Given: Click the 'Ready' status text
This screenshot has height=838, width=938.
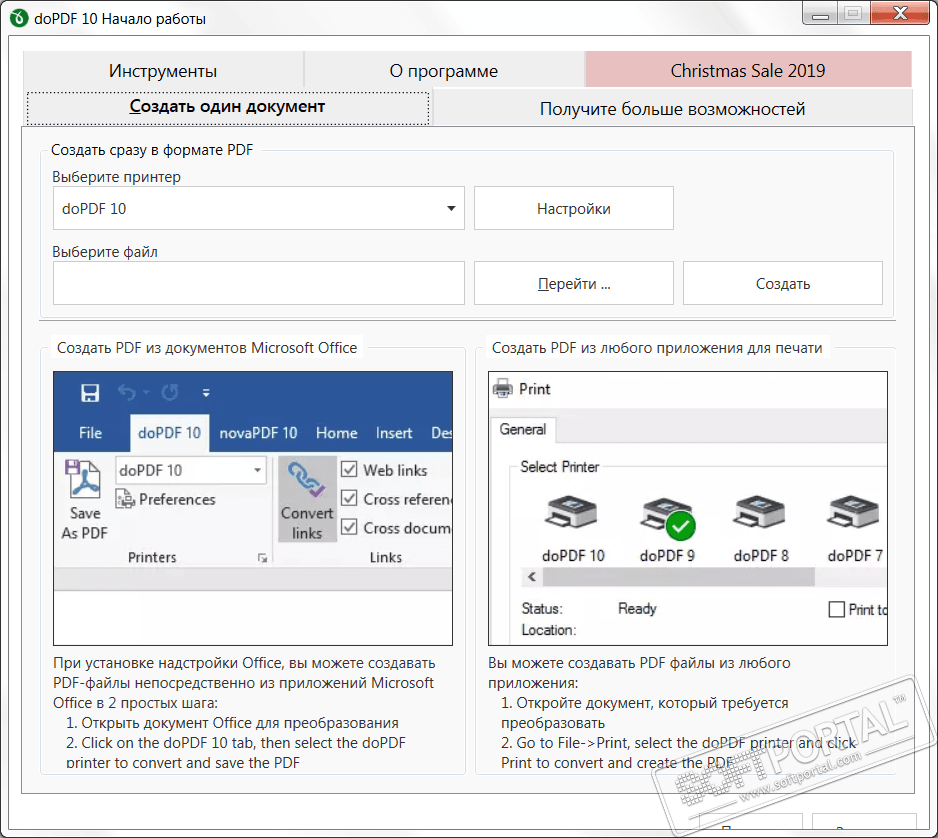Looking at the screenshot, I should pyautogui.click(x=637, y=609).
